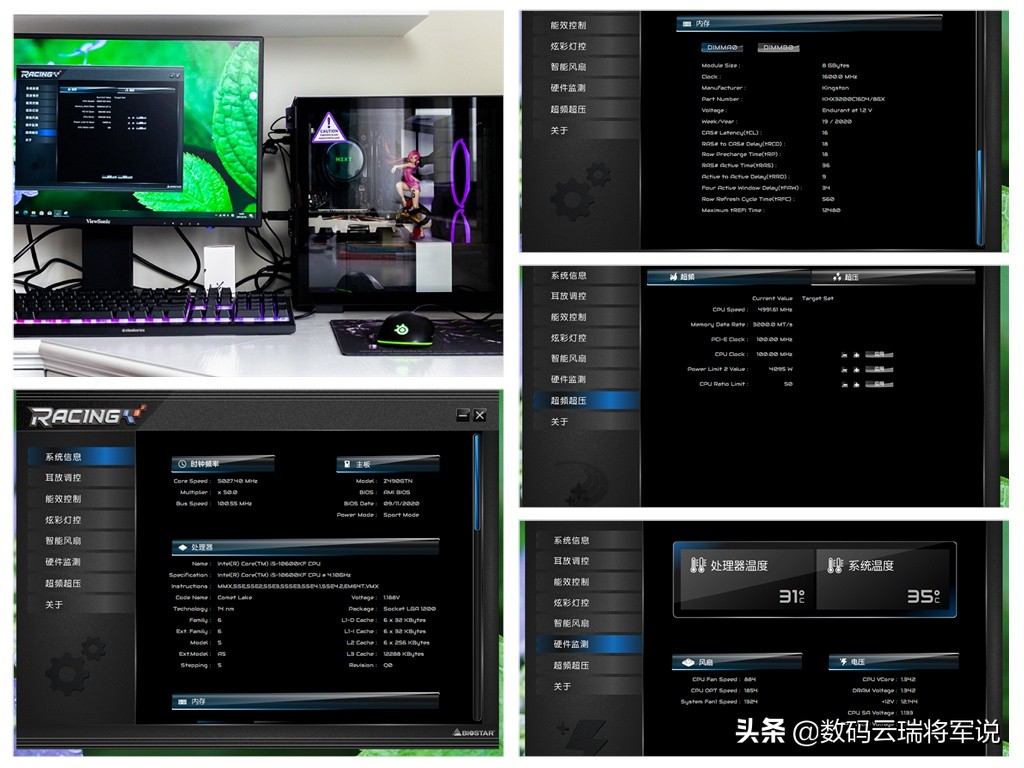
Task: Select 耳放调控 in the overclock panel sidebar
Action: pyautogui.click(x=585, y=296)
